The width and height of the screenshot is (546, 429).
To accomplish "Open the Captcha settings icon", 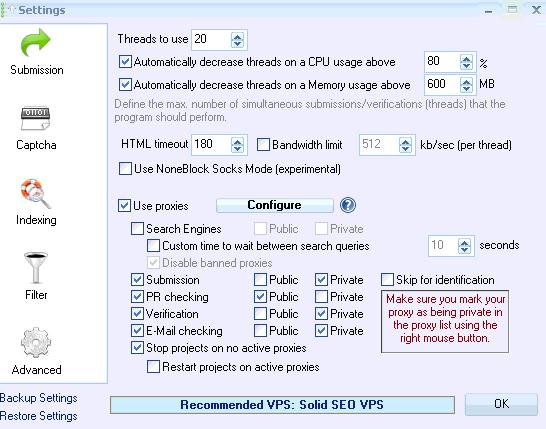I will coord(36,118).
